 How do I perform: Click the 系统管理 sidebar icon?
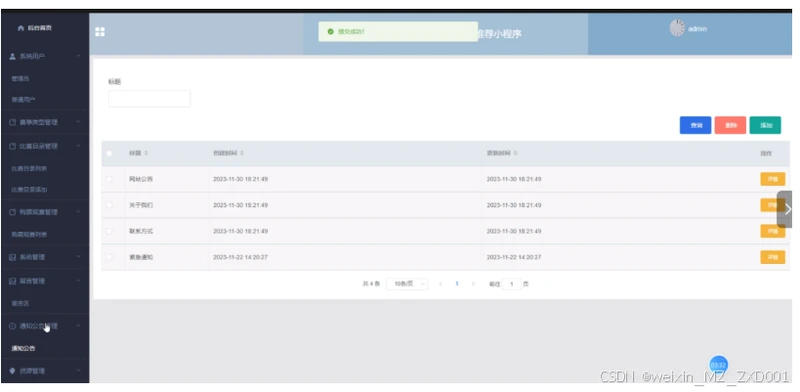(13, 257)
